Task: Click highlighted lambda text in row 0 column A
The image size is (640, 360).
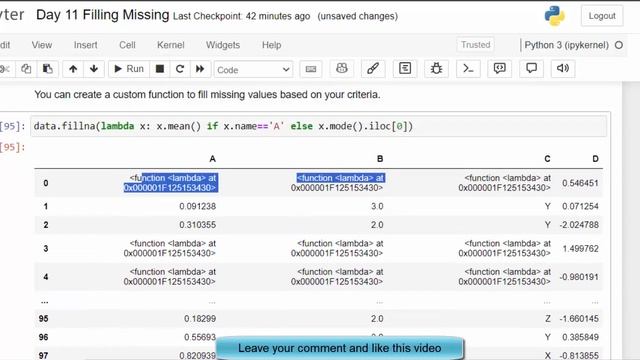Action: pyautogui.click(x=171, y=183)
